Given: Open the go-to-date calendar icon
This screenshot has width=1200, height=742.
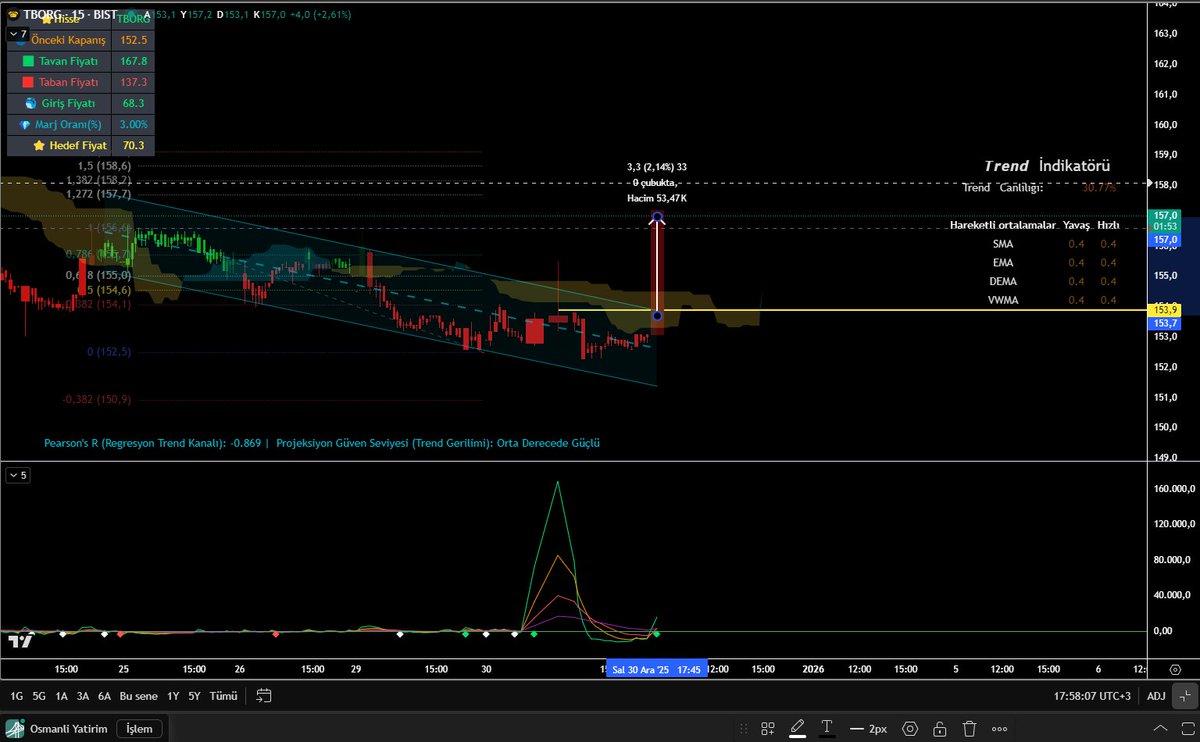Looking at the screenshot, I should click(x=264, y=695).
